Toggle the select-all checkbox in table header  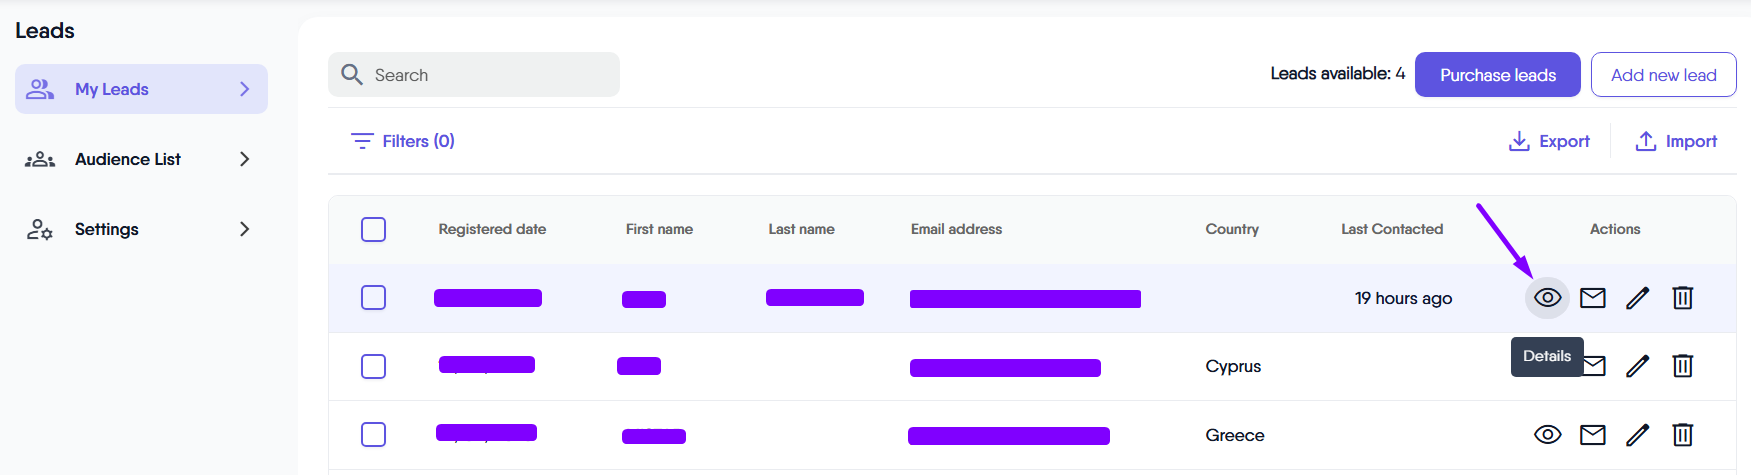[x=373, y=229]
